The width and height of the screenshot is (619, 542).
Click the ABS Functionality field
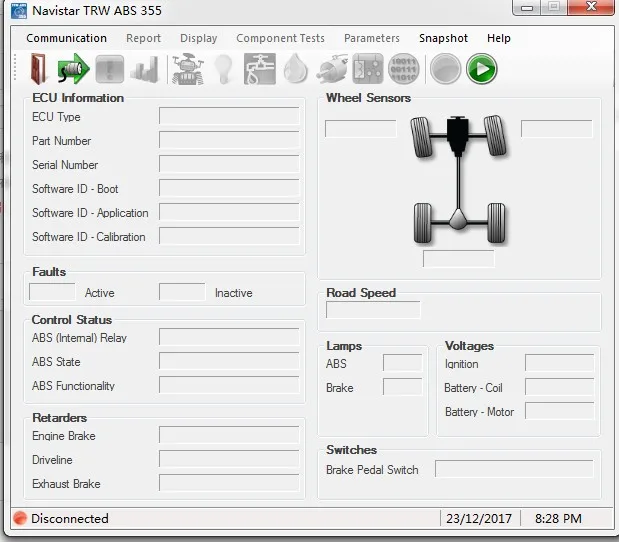click(x=229, y=385)
